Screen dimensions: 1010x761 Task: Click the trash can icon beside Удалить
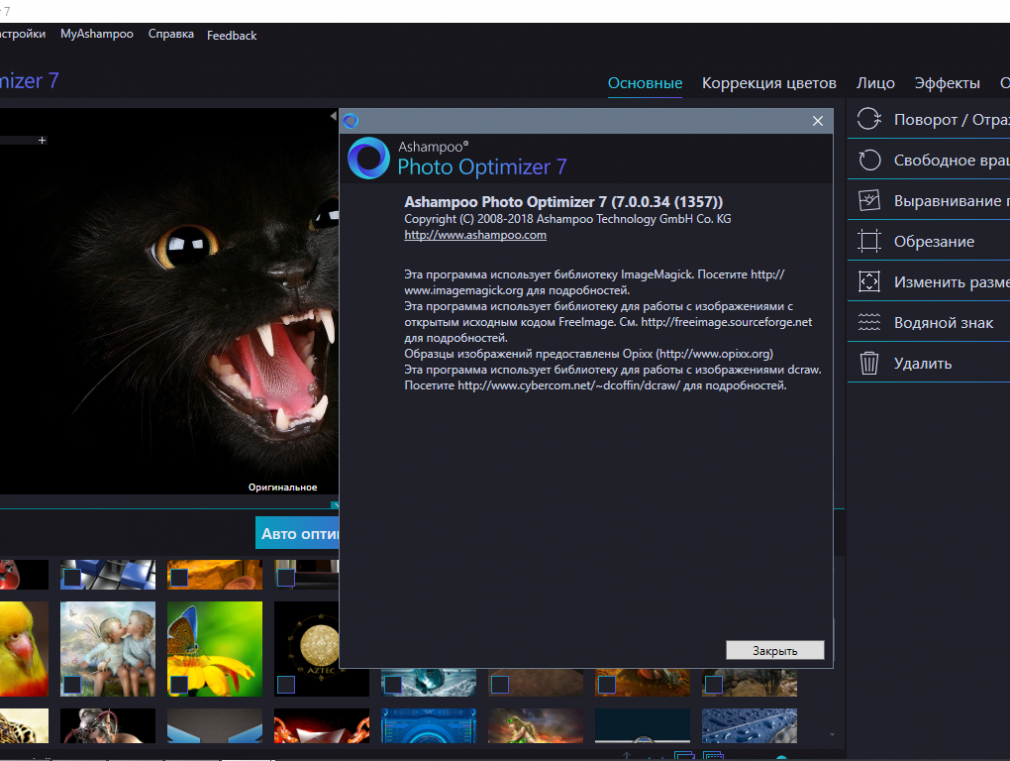(x=869, y=363)
